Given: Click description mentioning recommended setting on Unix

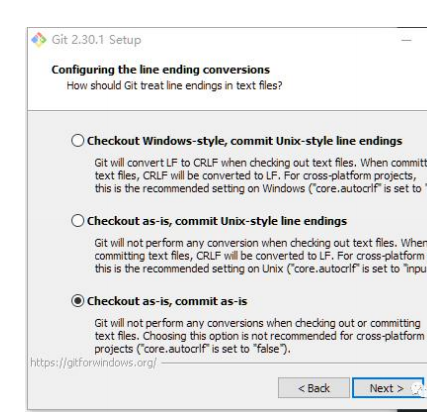Looking at the screenshot, I should click(260, 256).
